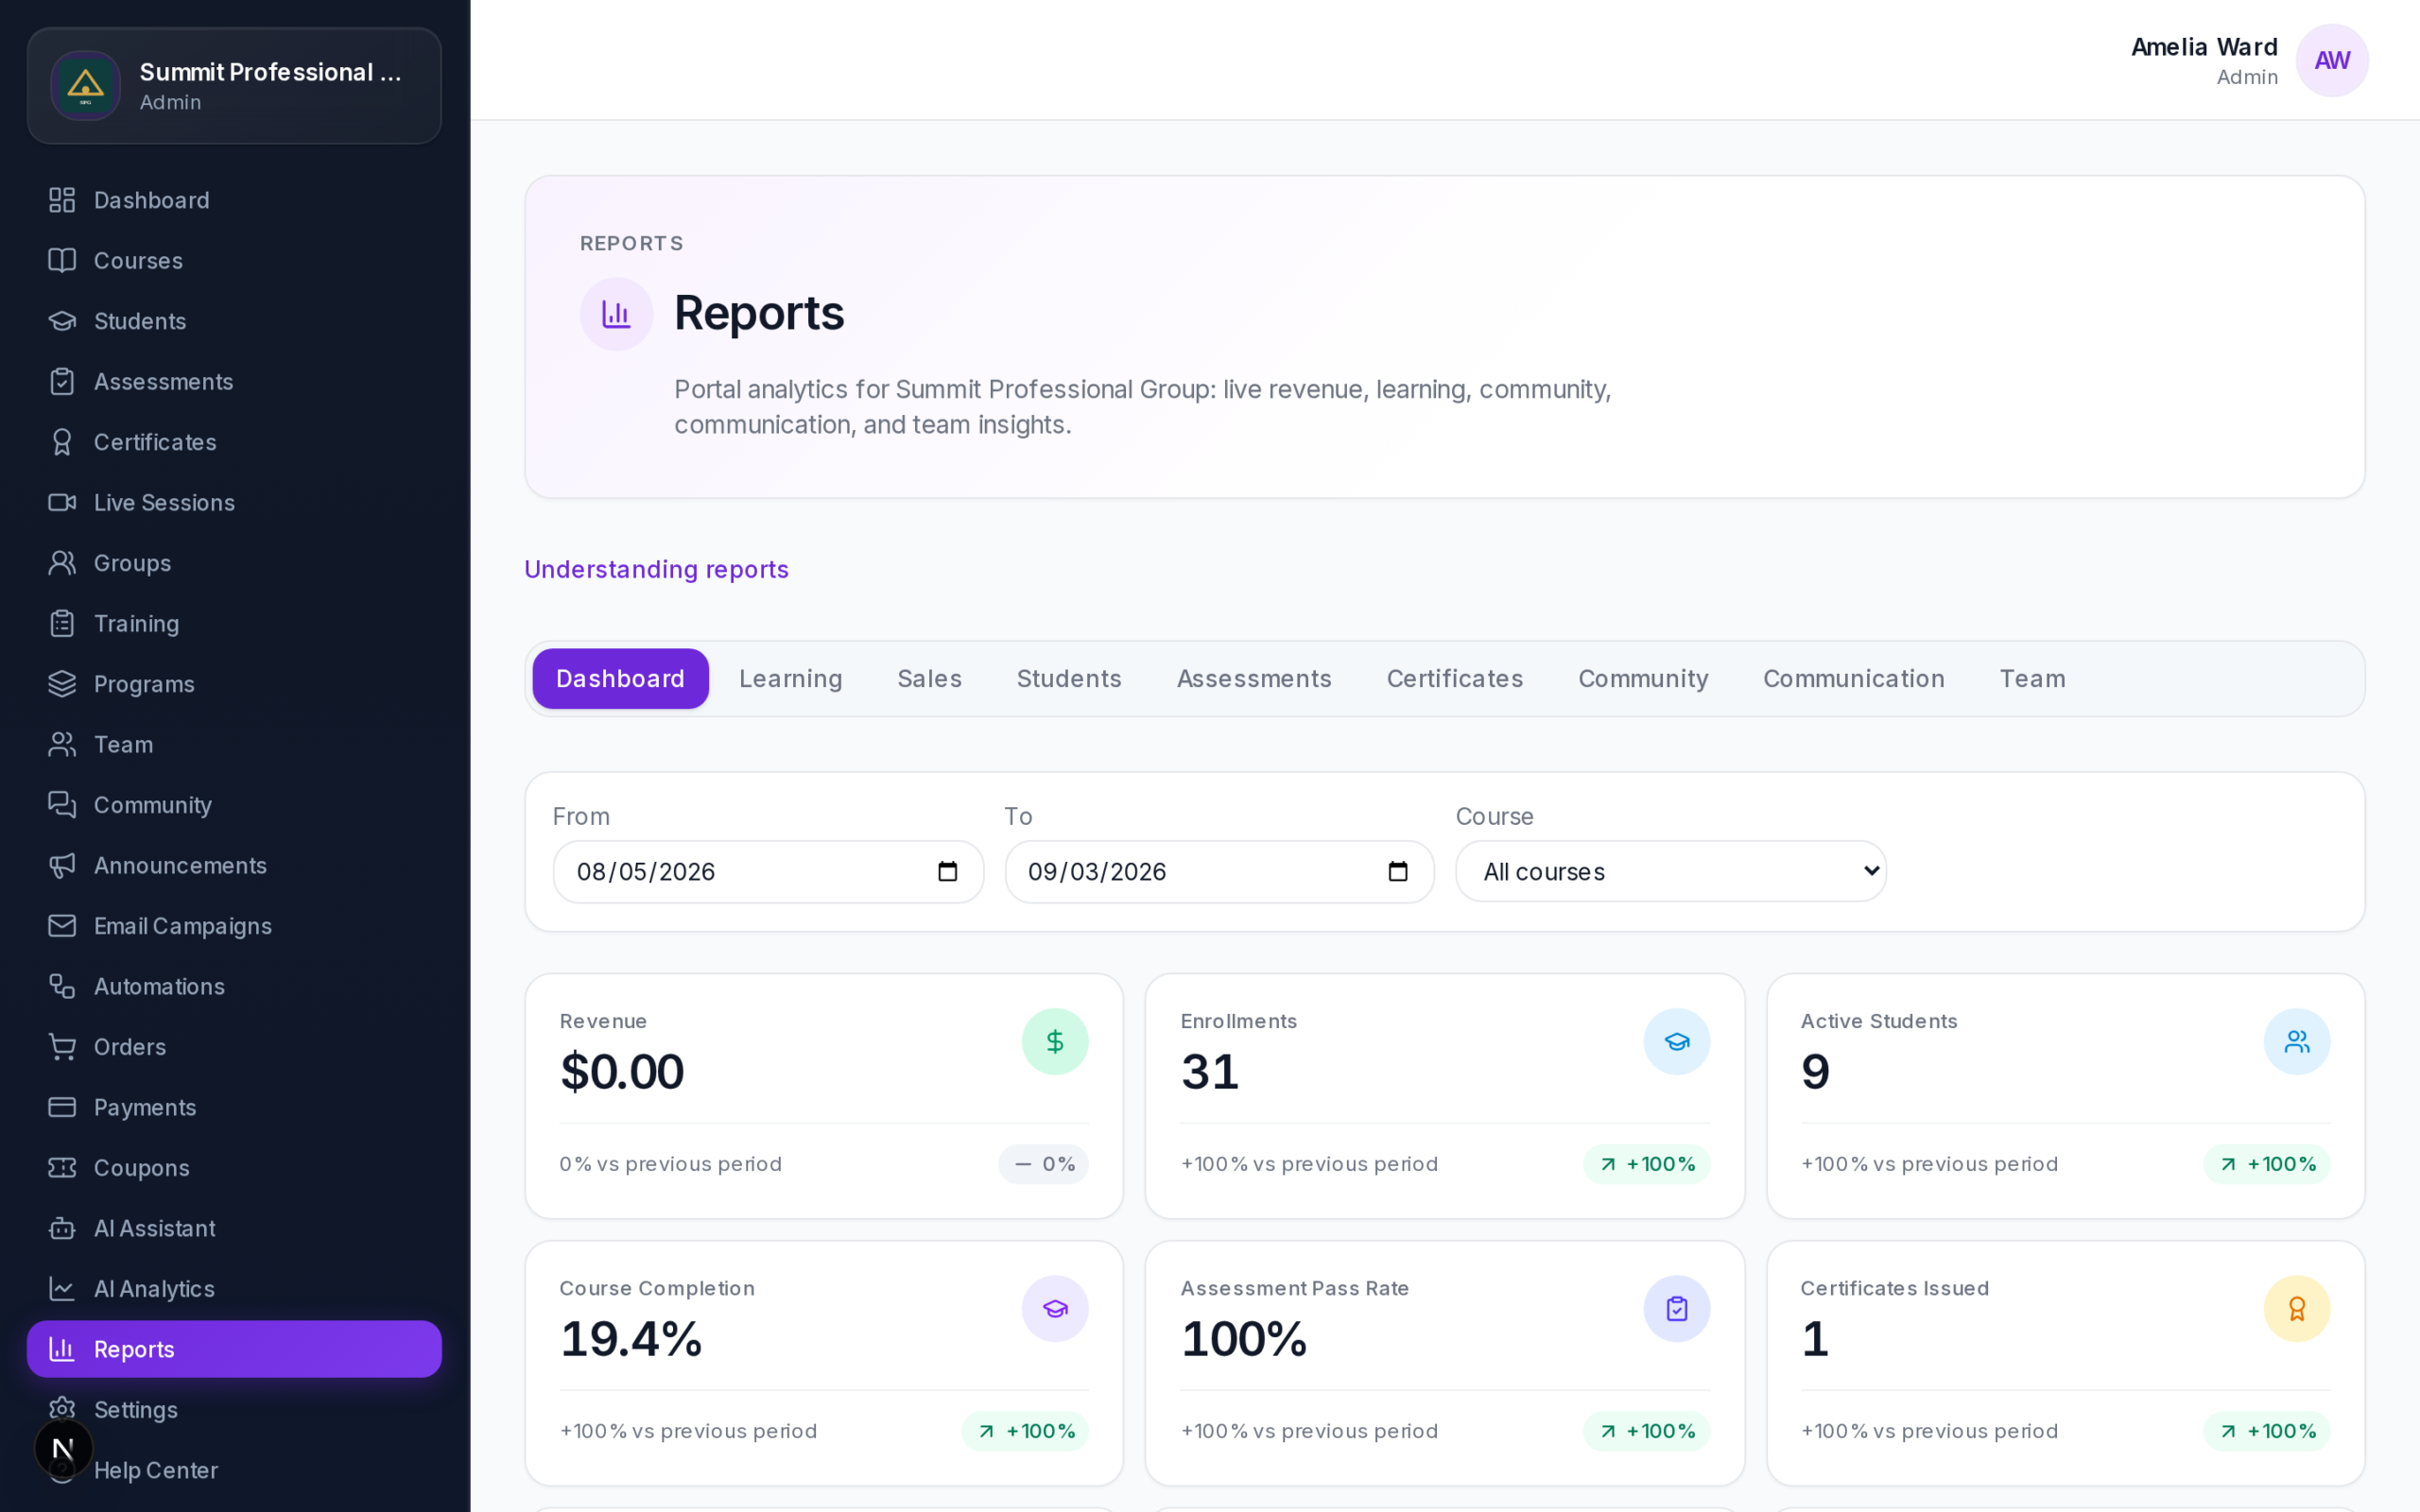Open the Students report tab
This screenshot has width=2420, height=1512.
[x=1069, y=679]
